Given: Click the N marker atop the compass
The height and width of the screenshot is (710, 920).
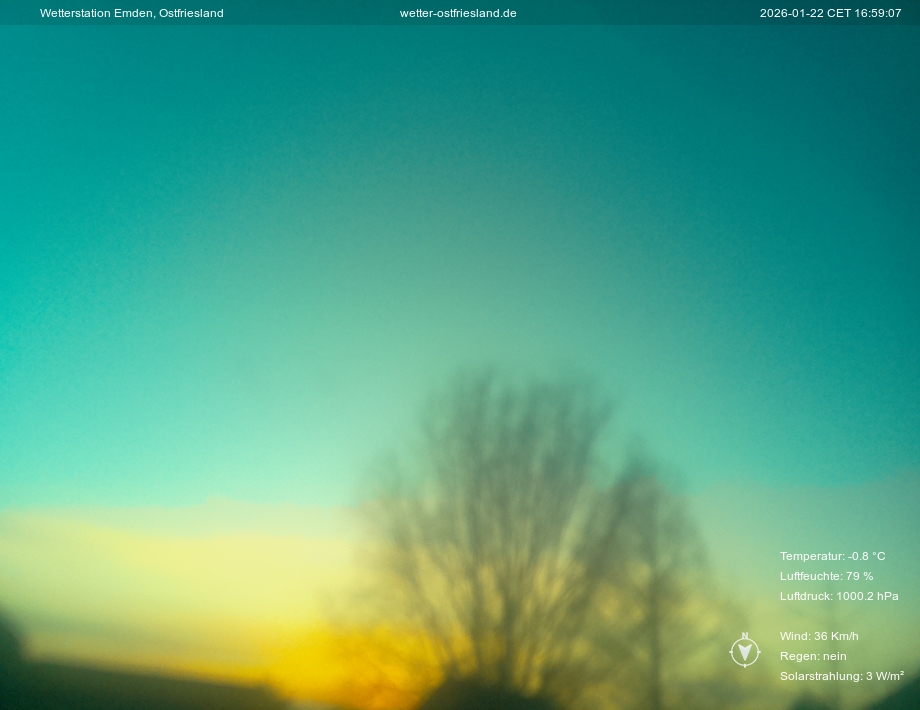Looking at the screenshot, I should 745,636.
